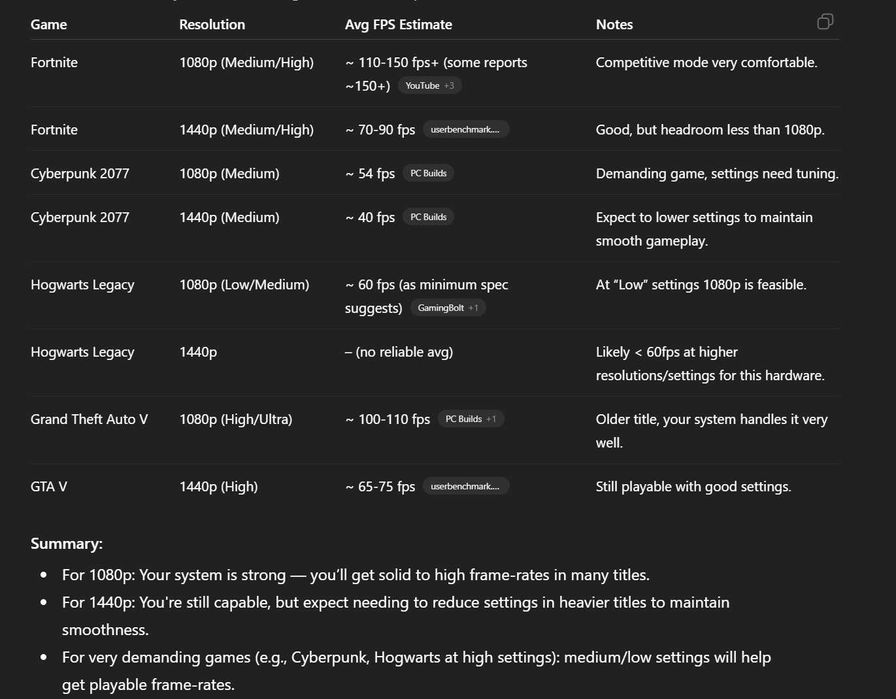Click the Summary heading
Image resolution: width=896 pixels, height=699 pixels.
click(66, 544)
